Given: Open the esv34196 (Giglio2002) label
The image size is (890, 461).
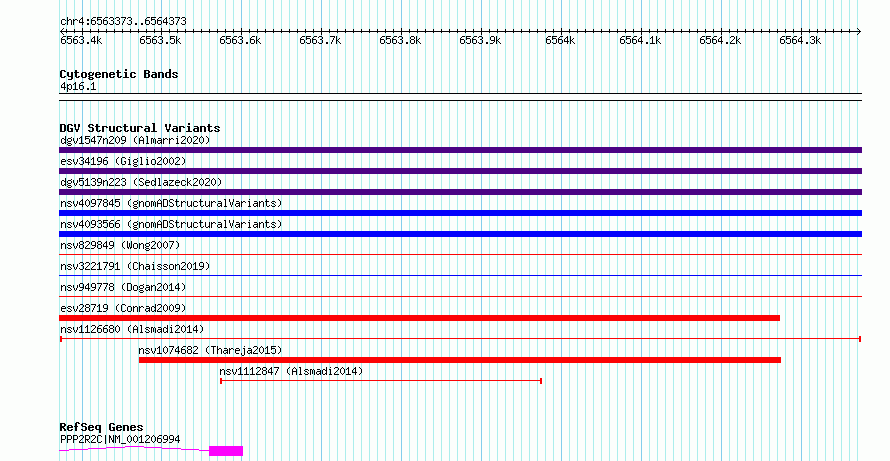Looking at the screenshot, I should pos(123,161).
